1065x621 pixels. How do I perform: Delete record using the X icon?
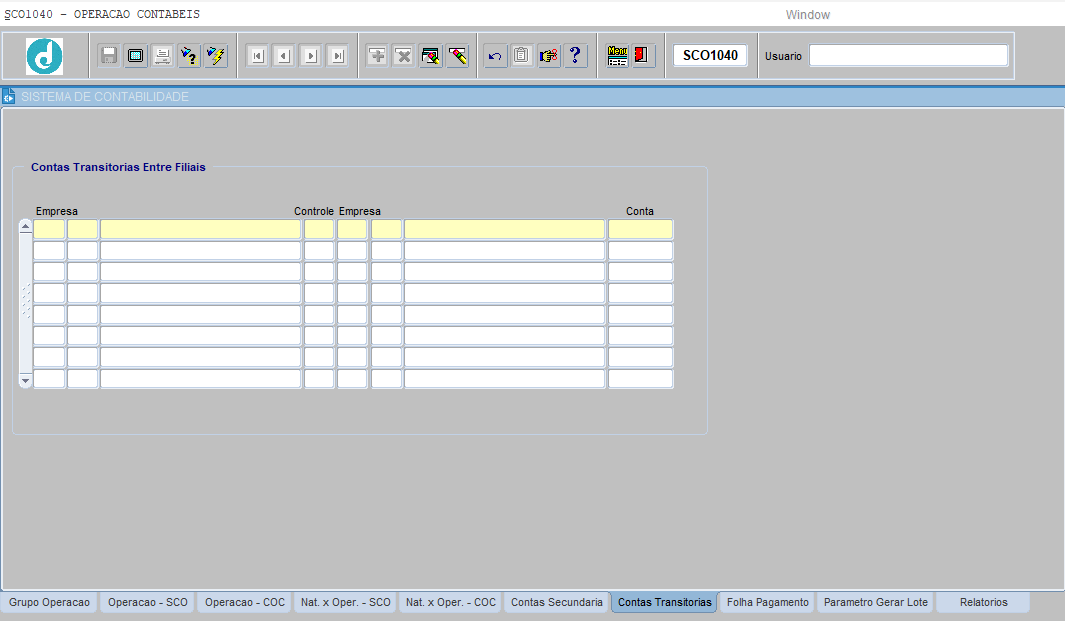(x=404, y=56)
